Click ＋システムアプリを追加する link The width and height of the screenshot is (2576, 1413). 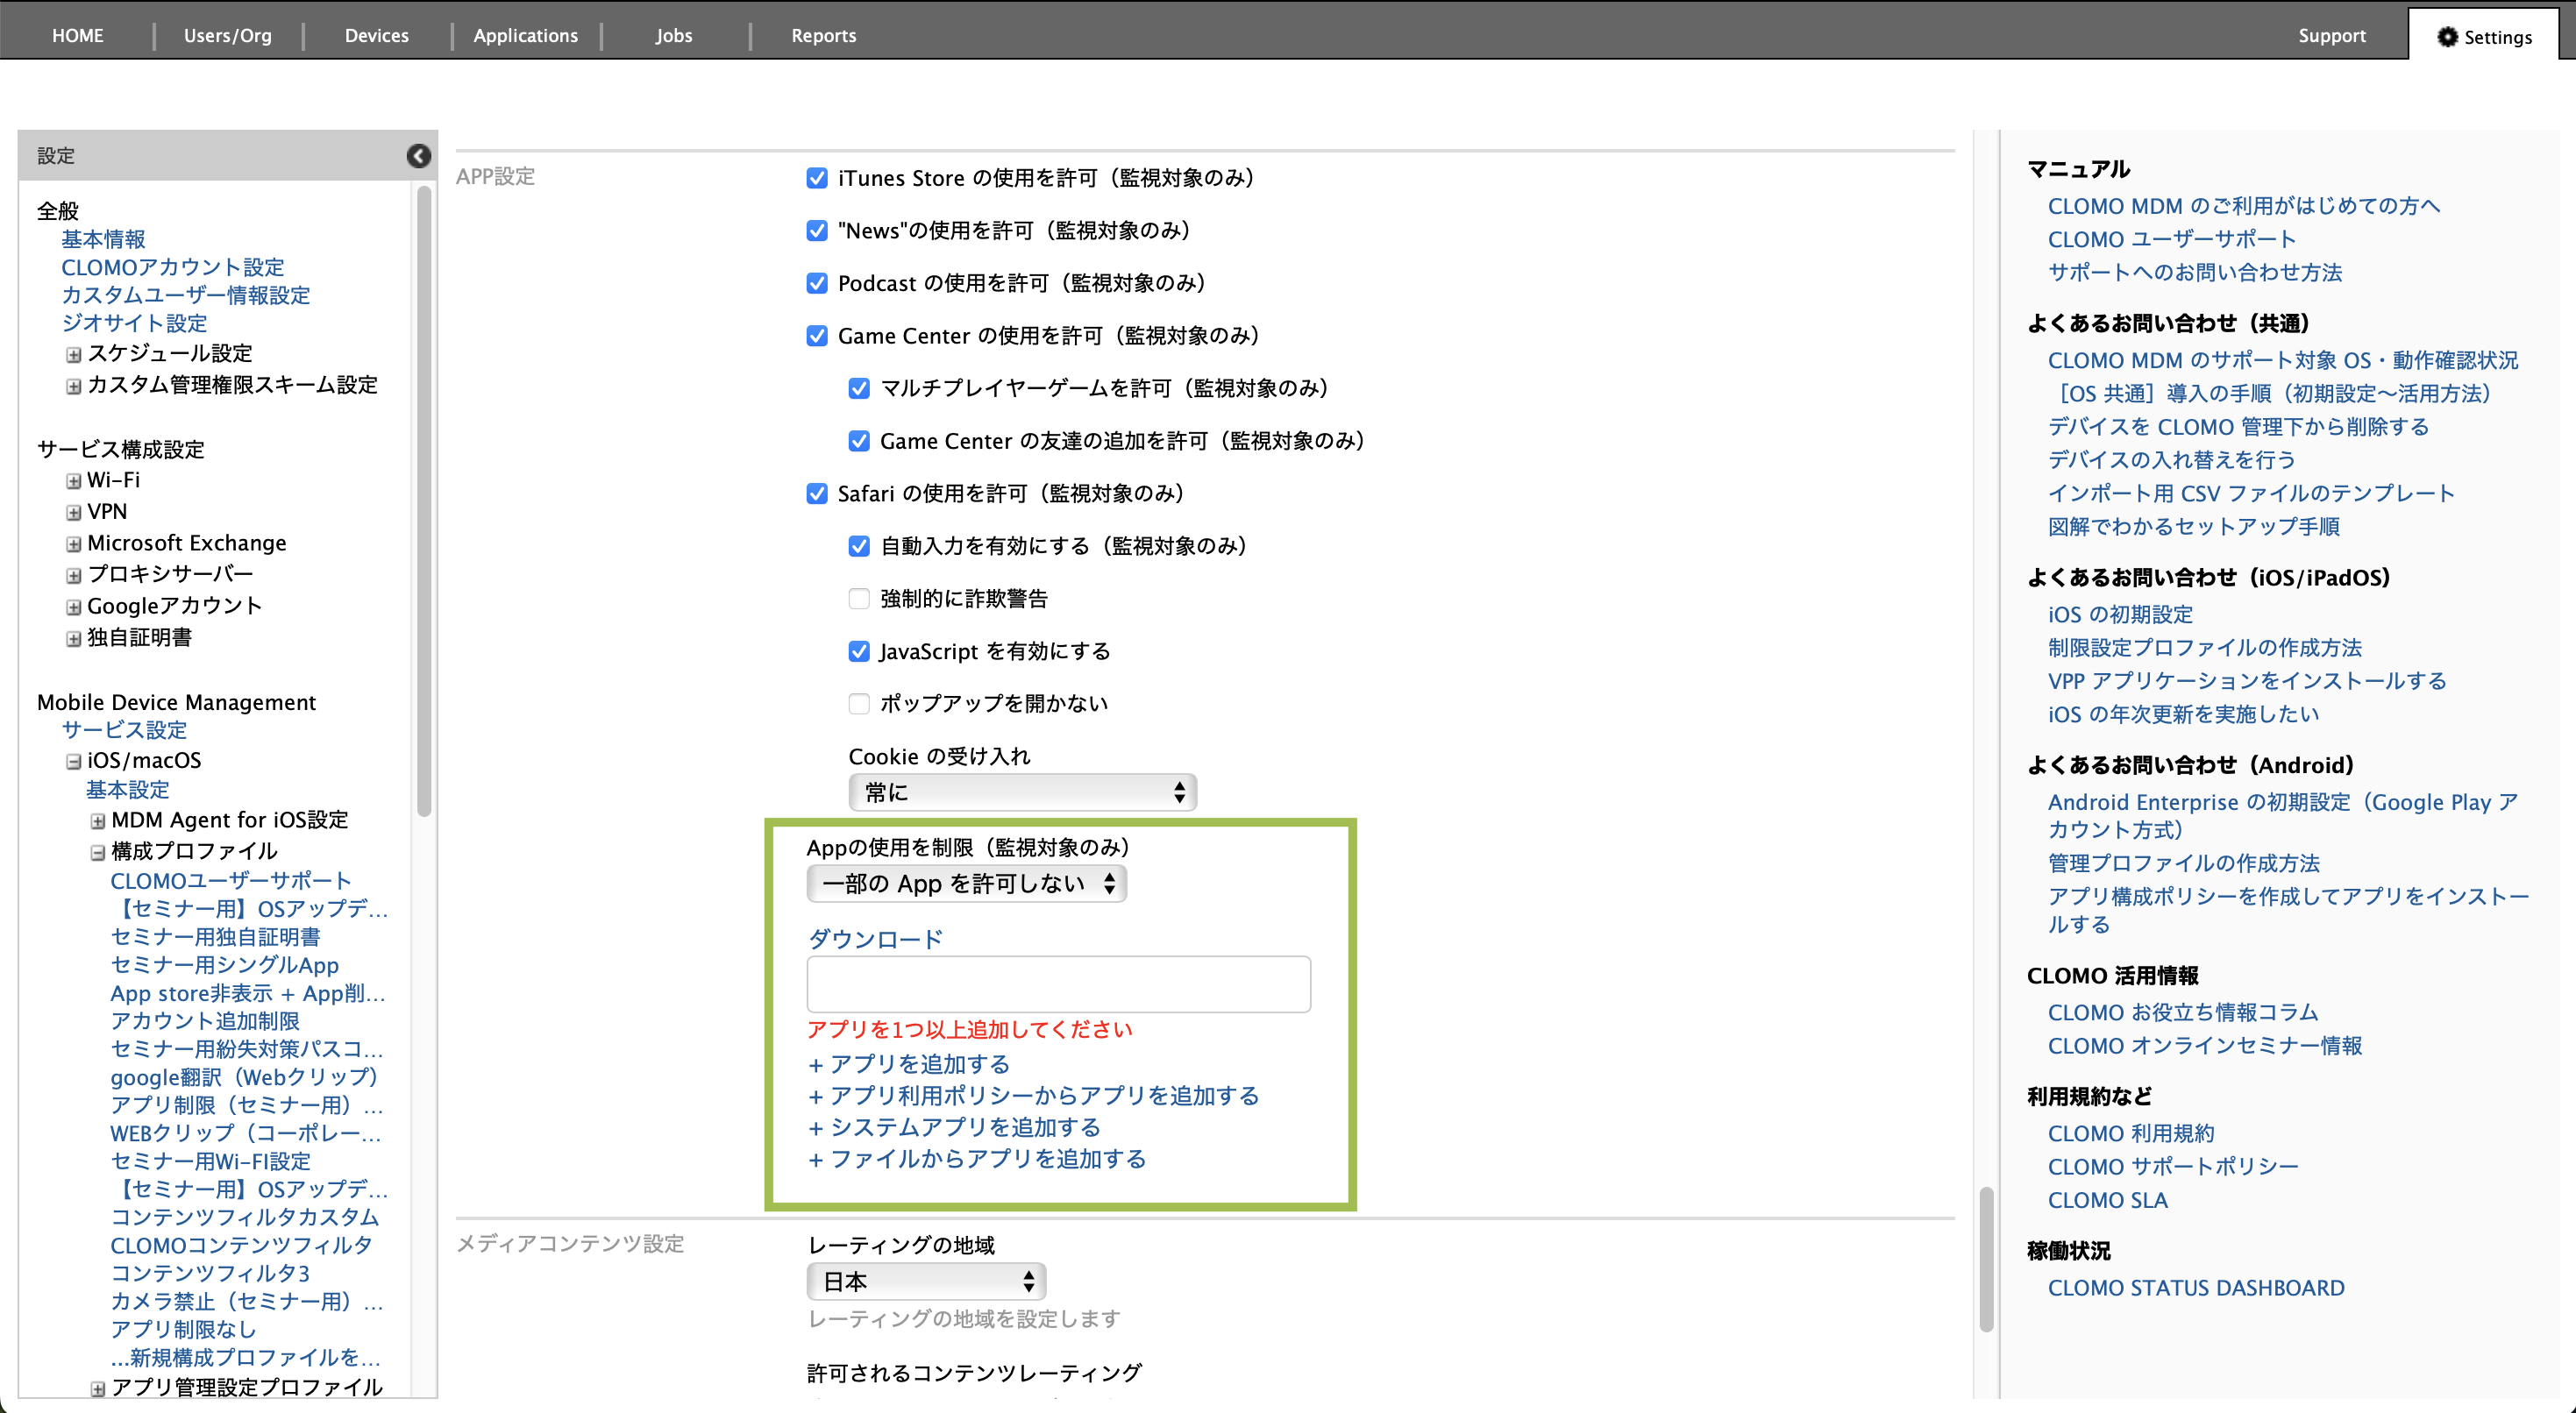pyautogui.click(x=954, y=1128)
